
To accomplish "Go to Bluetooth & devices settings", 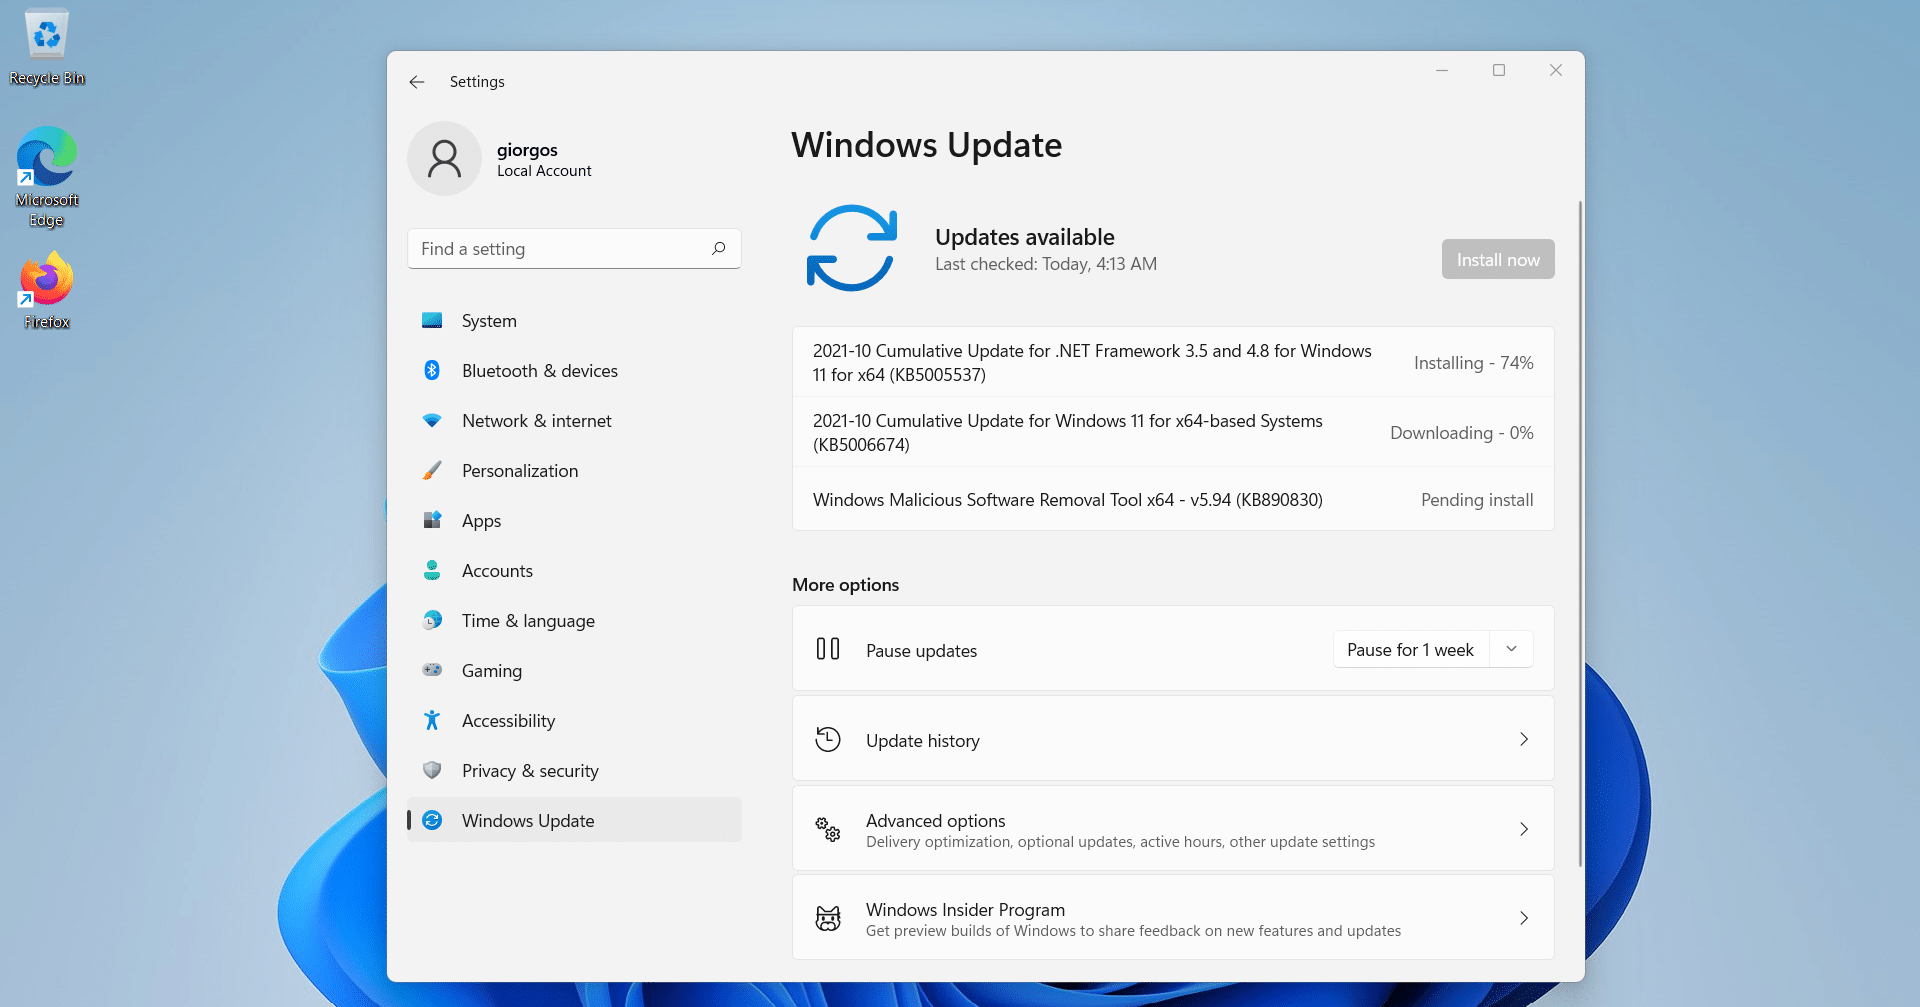I will [x=574, y=371].
